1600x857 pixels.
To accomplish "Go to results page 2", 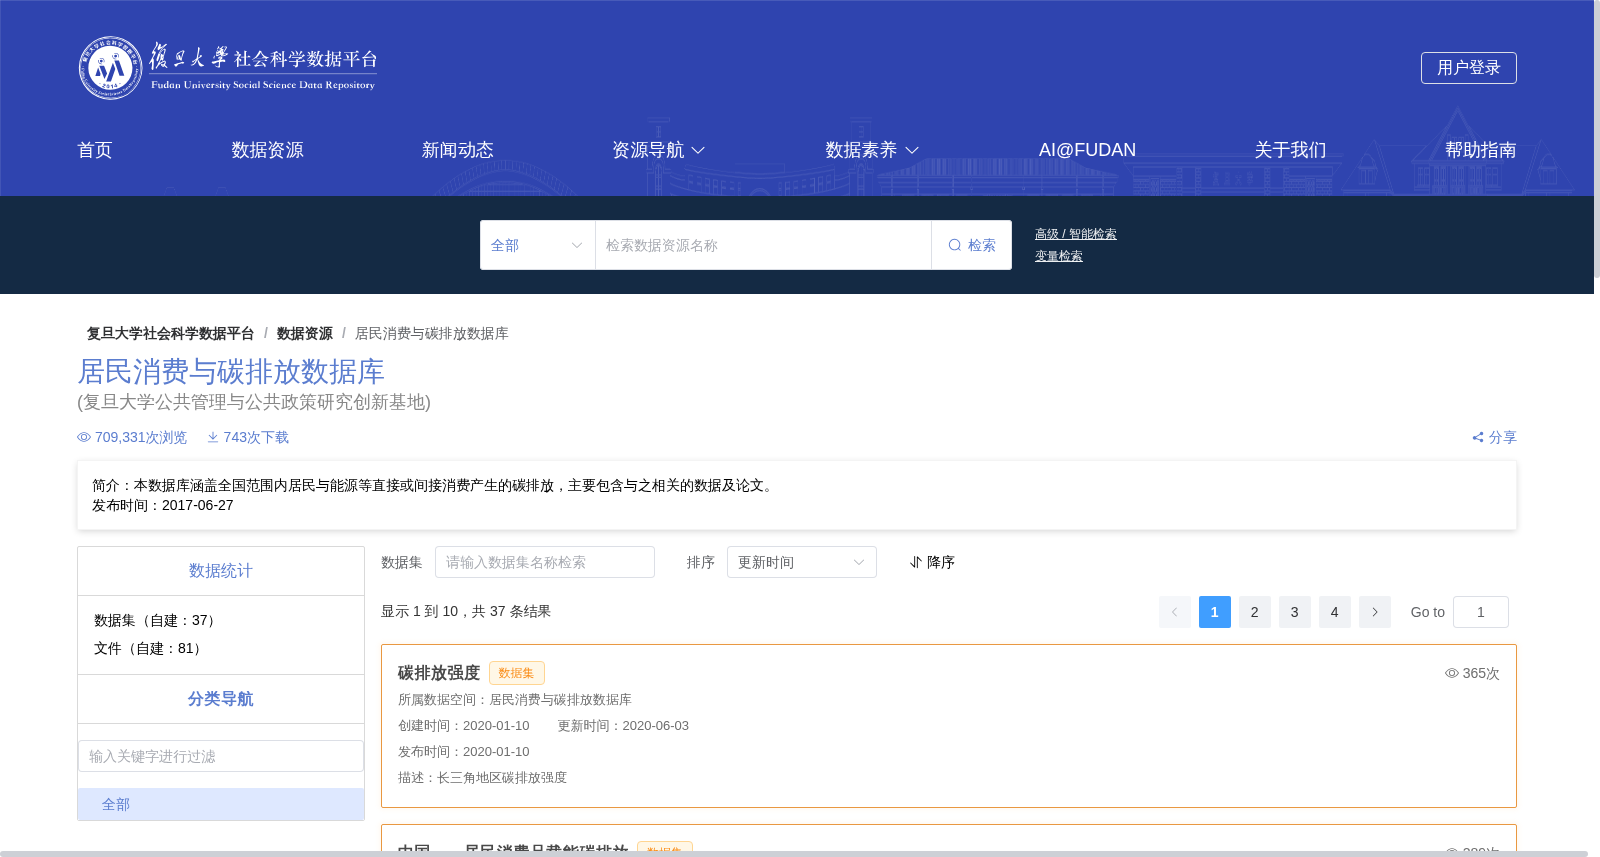I will pos(1255,612).
